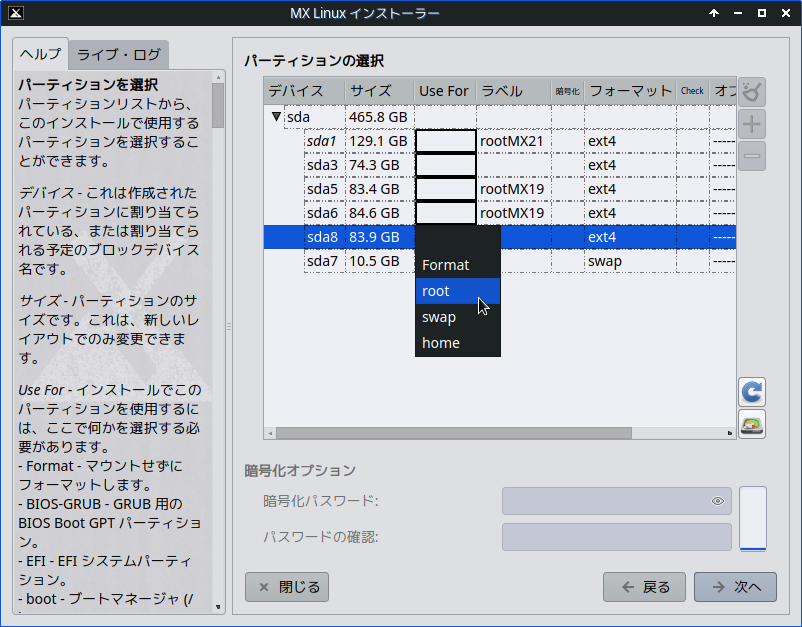Click the title bar up-arrow keep-above icon

[714, 13]
